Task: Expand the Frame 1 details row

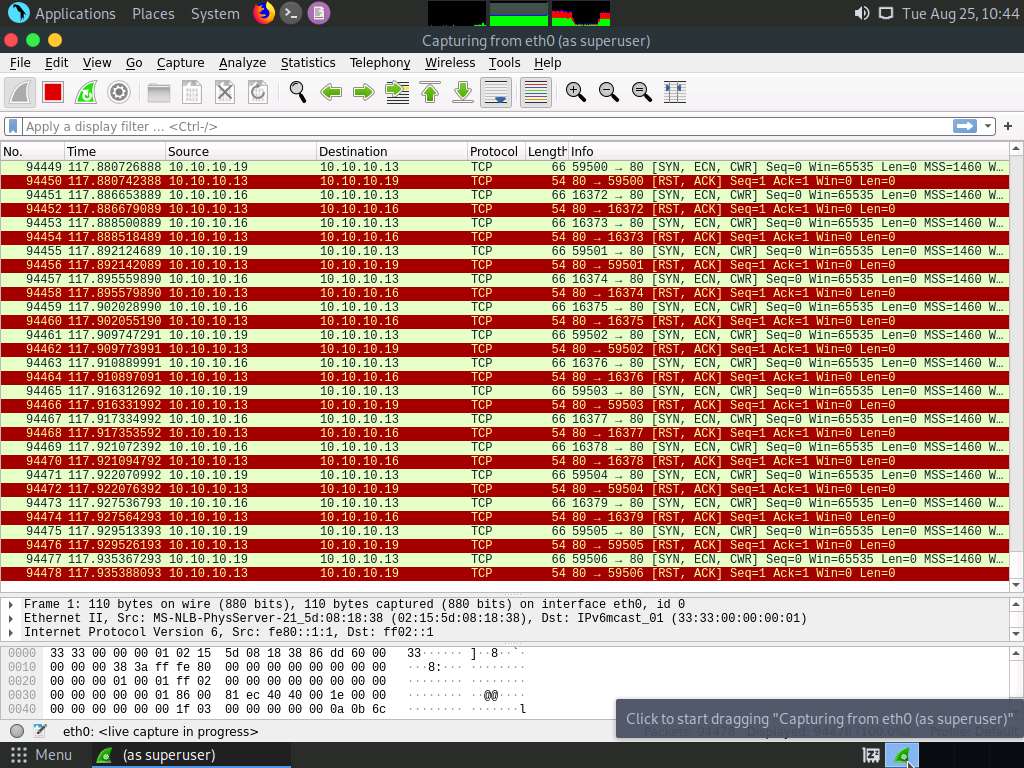Action: point(11,604)
